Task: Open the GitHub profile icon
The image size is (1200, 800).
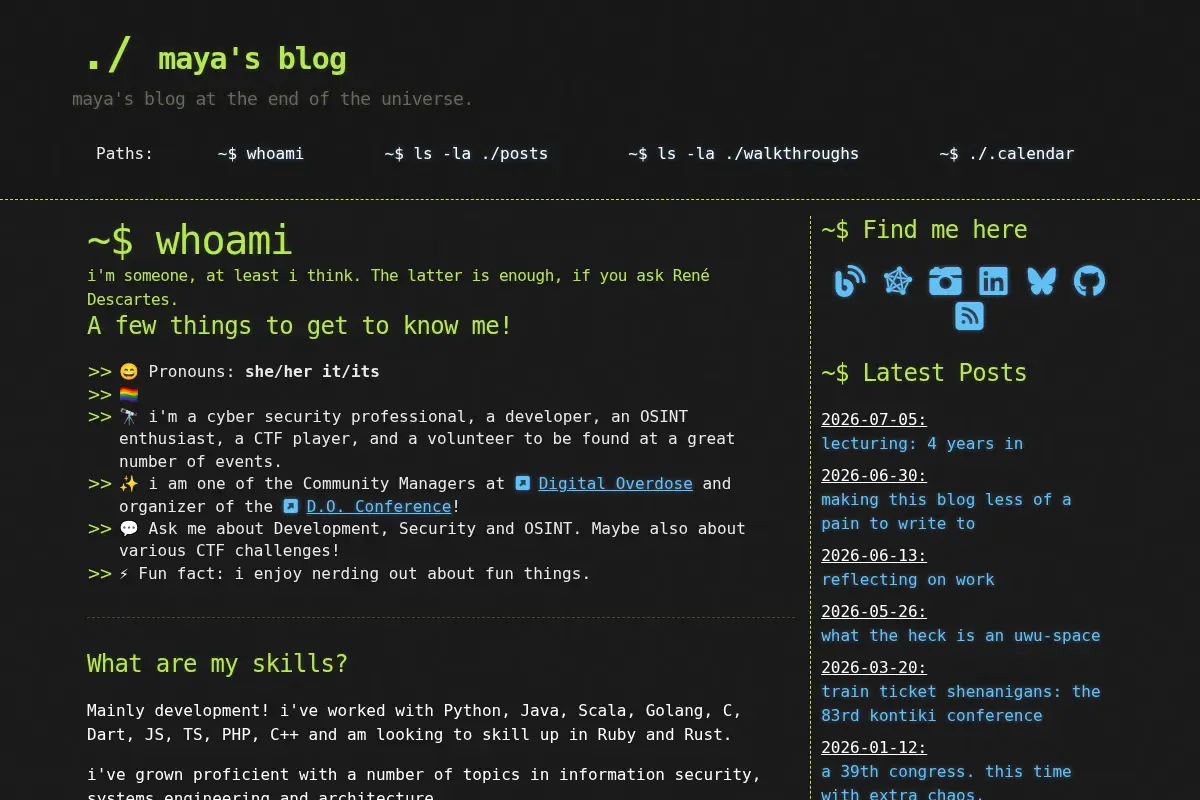Action: click(x=1089, y=281)
